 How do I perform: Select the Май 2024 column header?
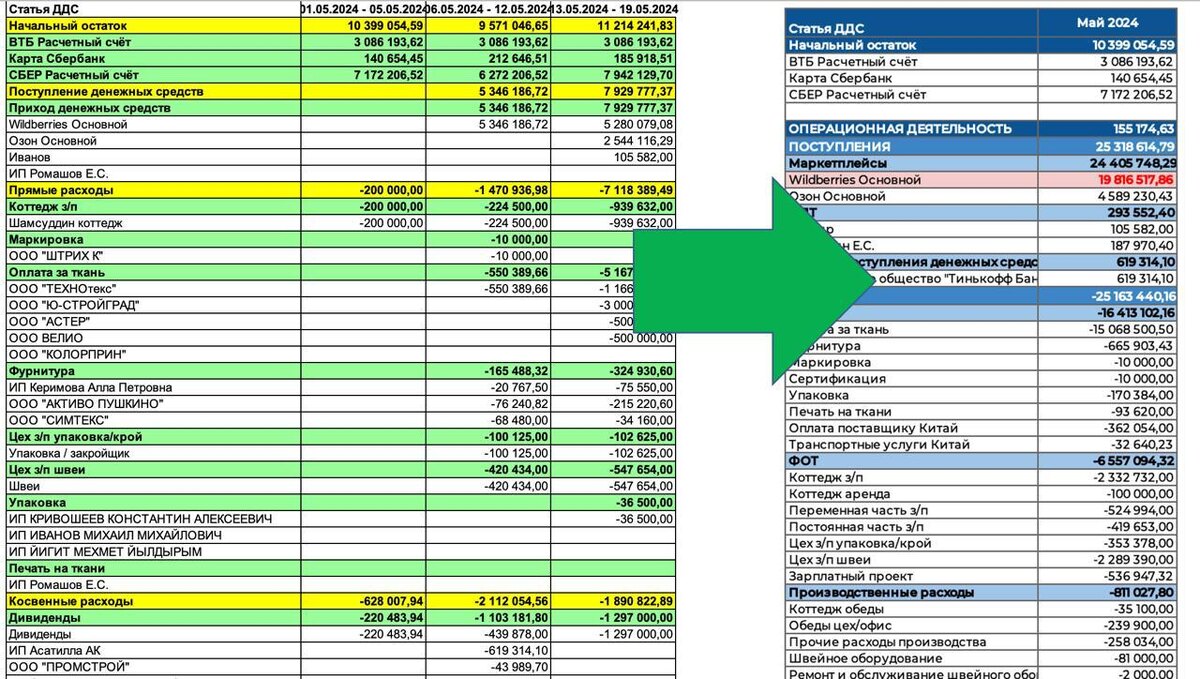pos(1107,22)
